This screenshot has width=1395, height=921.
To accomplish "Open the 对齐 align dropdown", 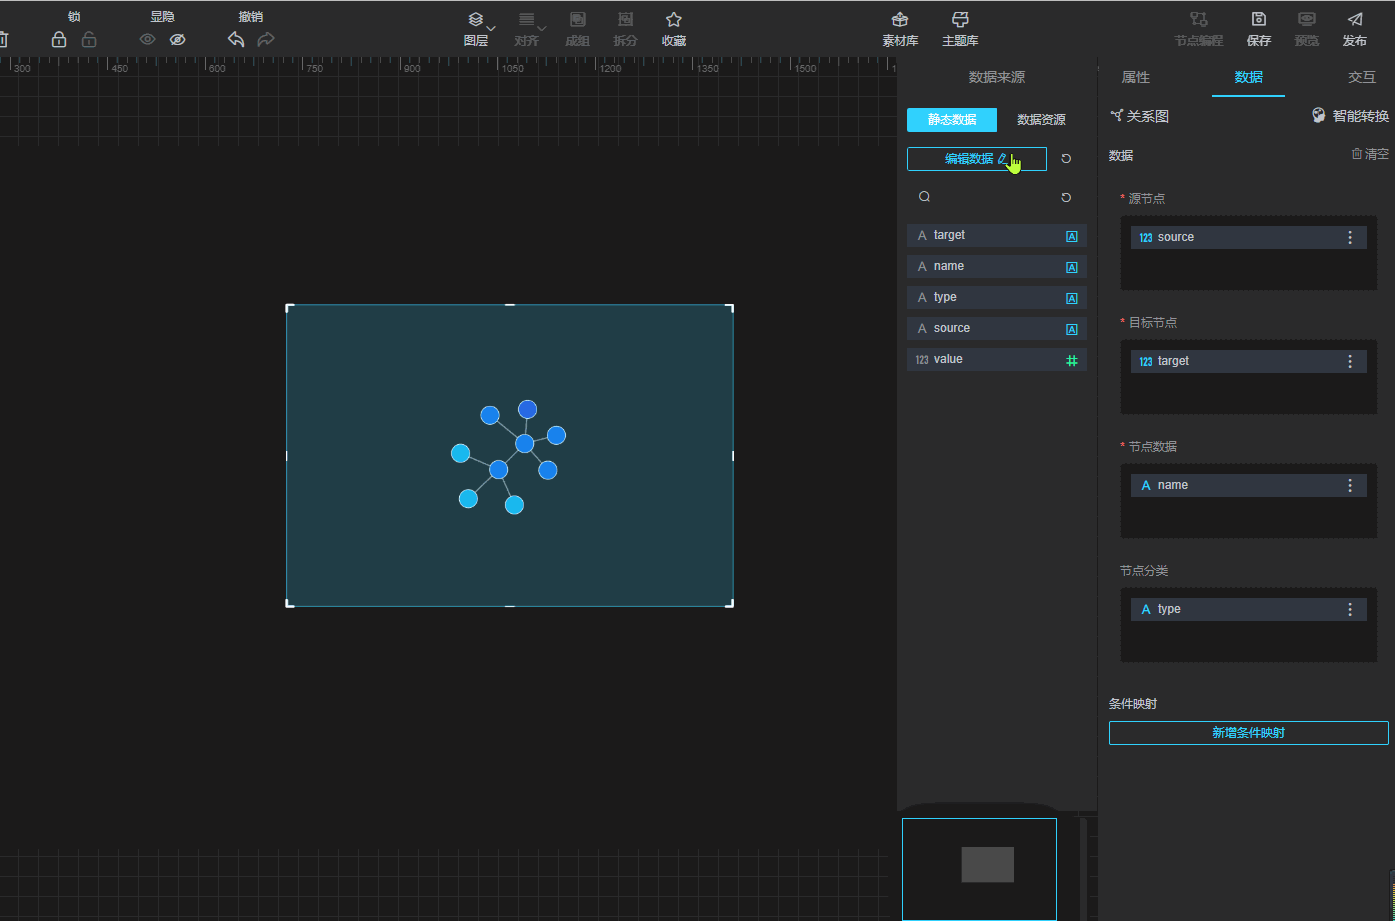I will [527, 30].
